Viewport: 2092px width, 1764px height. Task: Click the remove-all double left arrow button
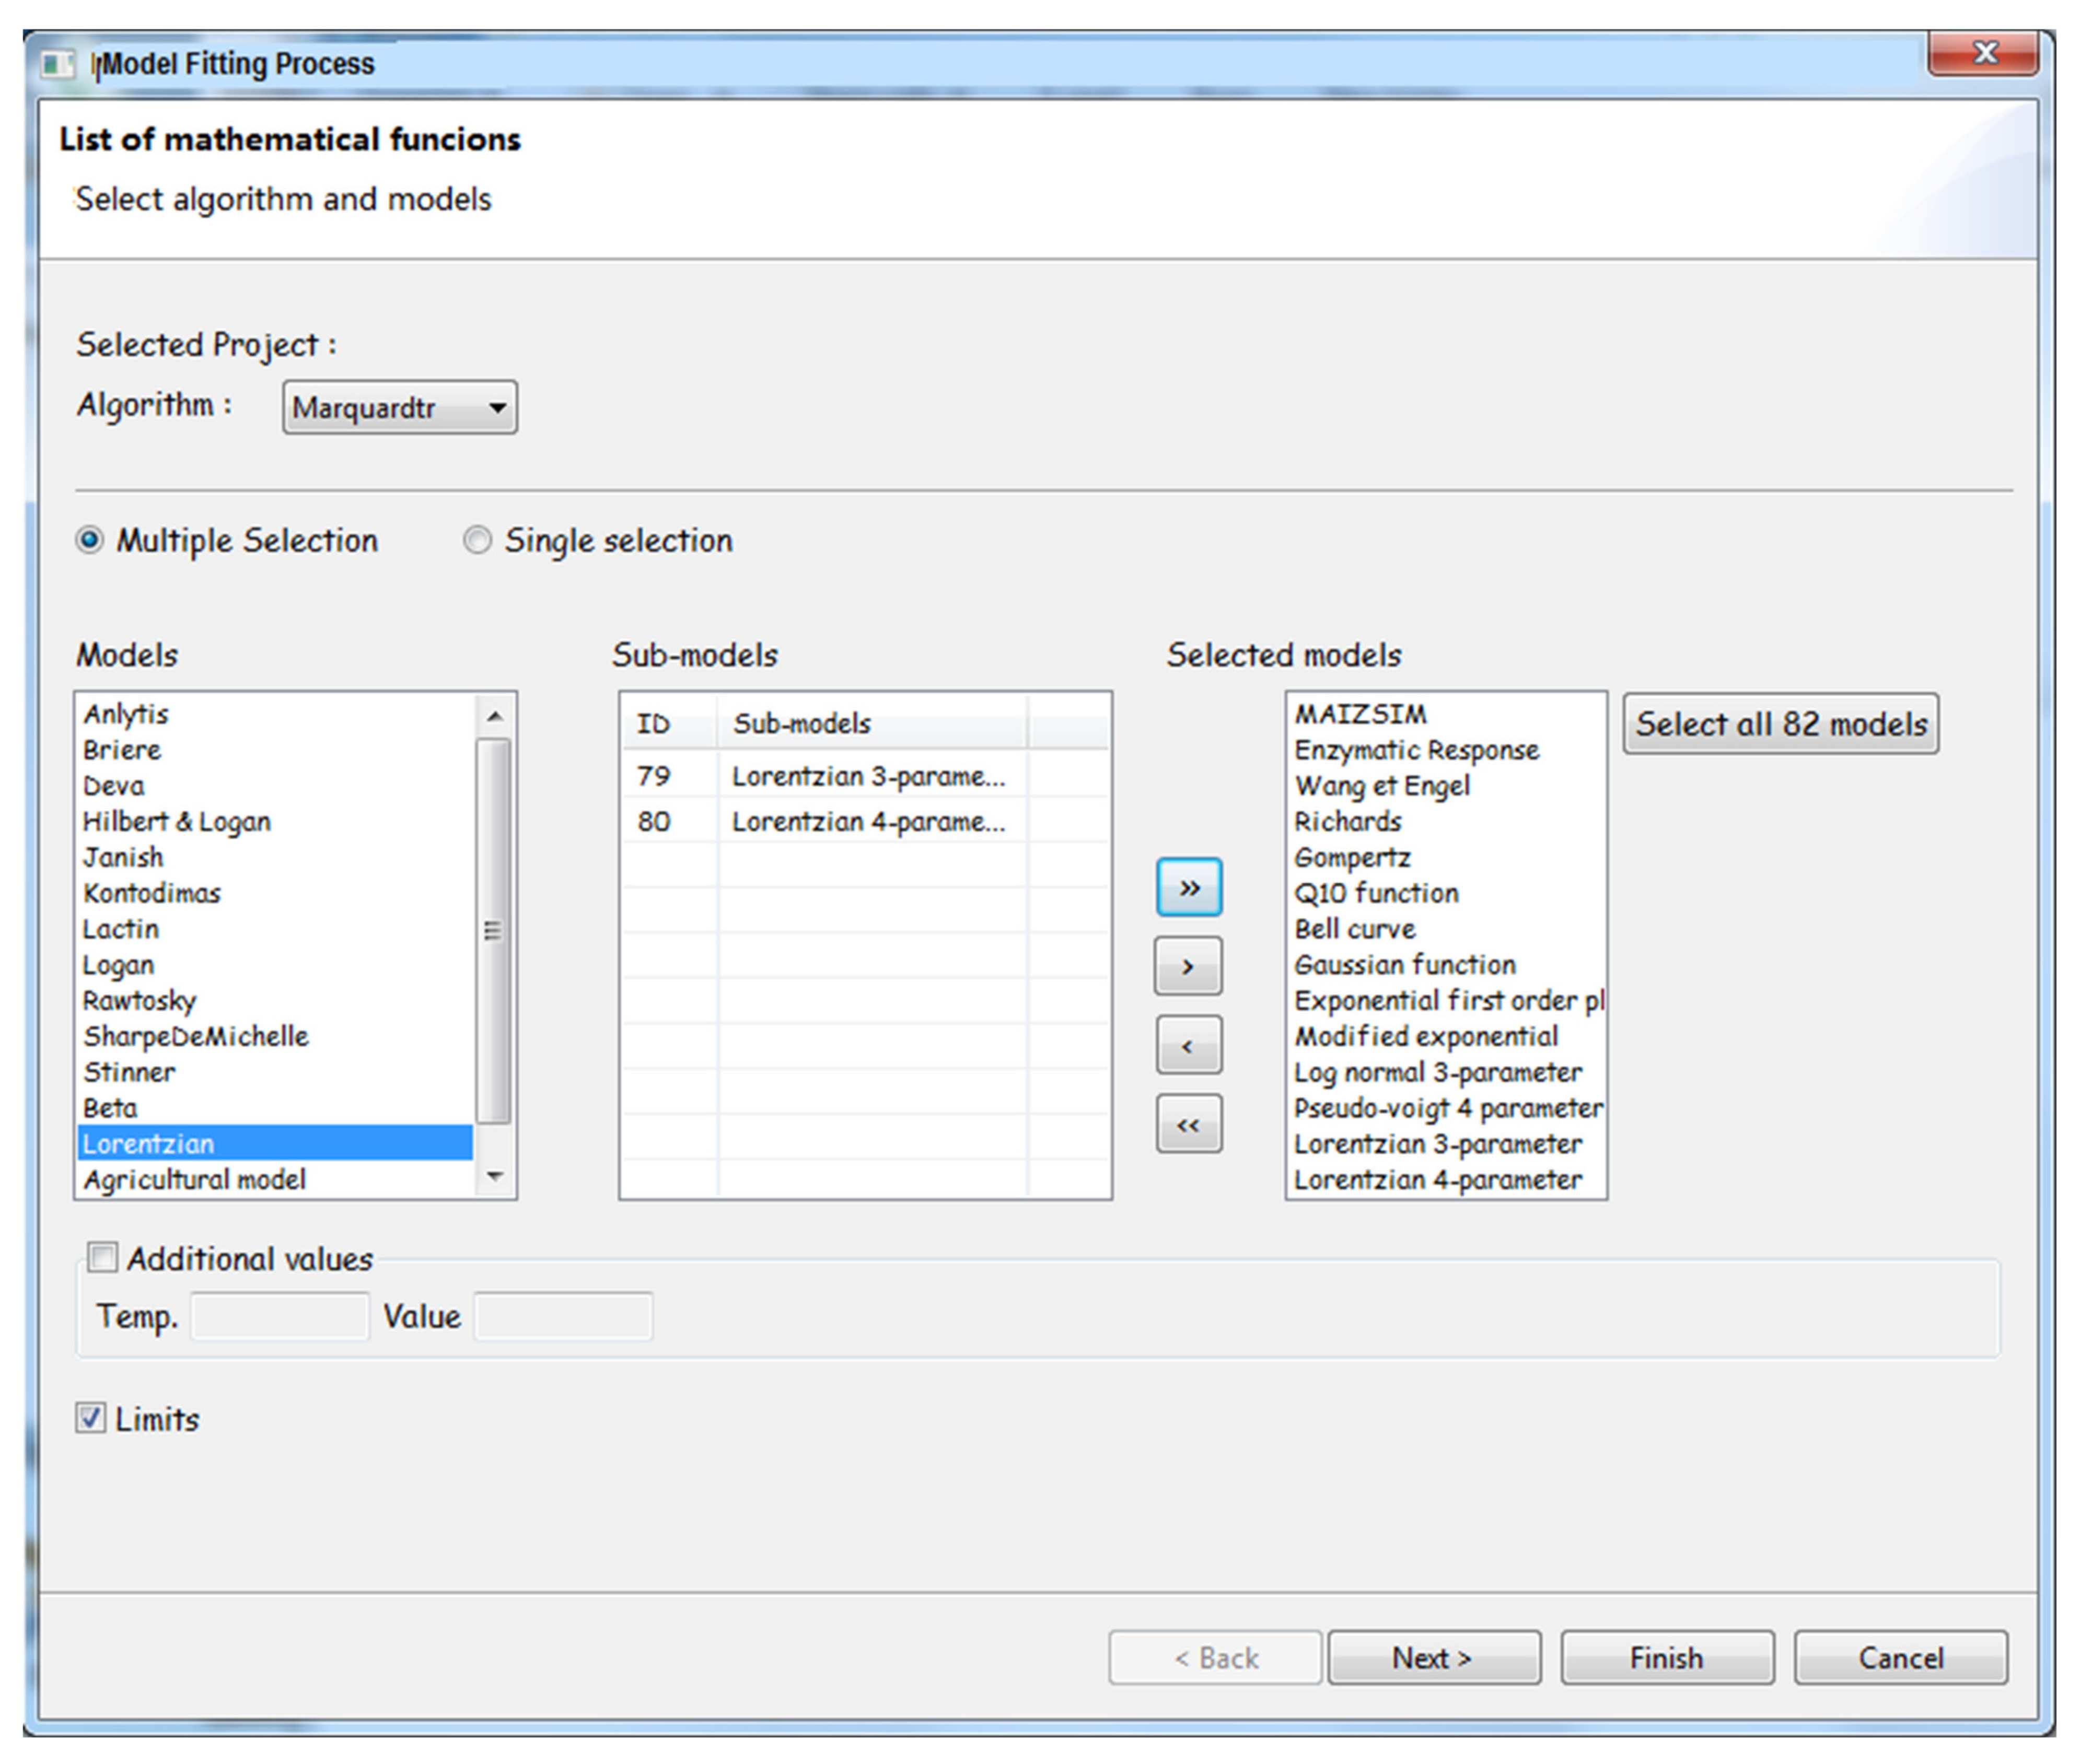tap(1188, 1124)
